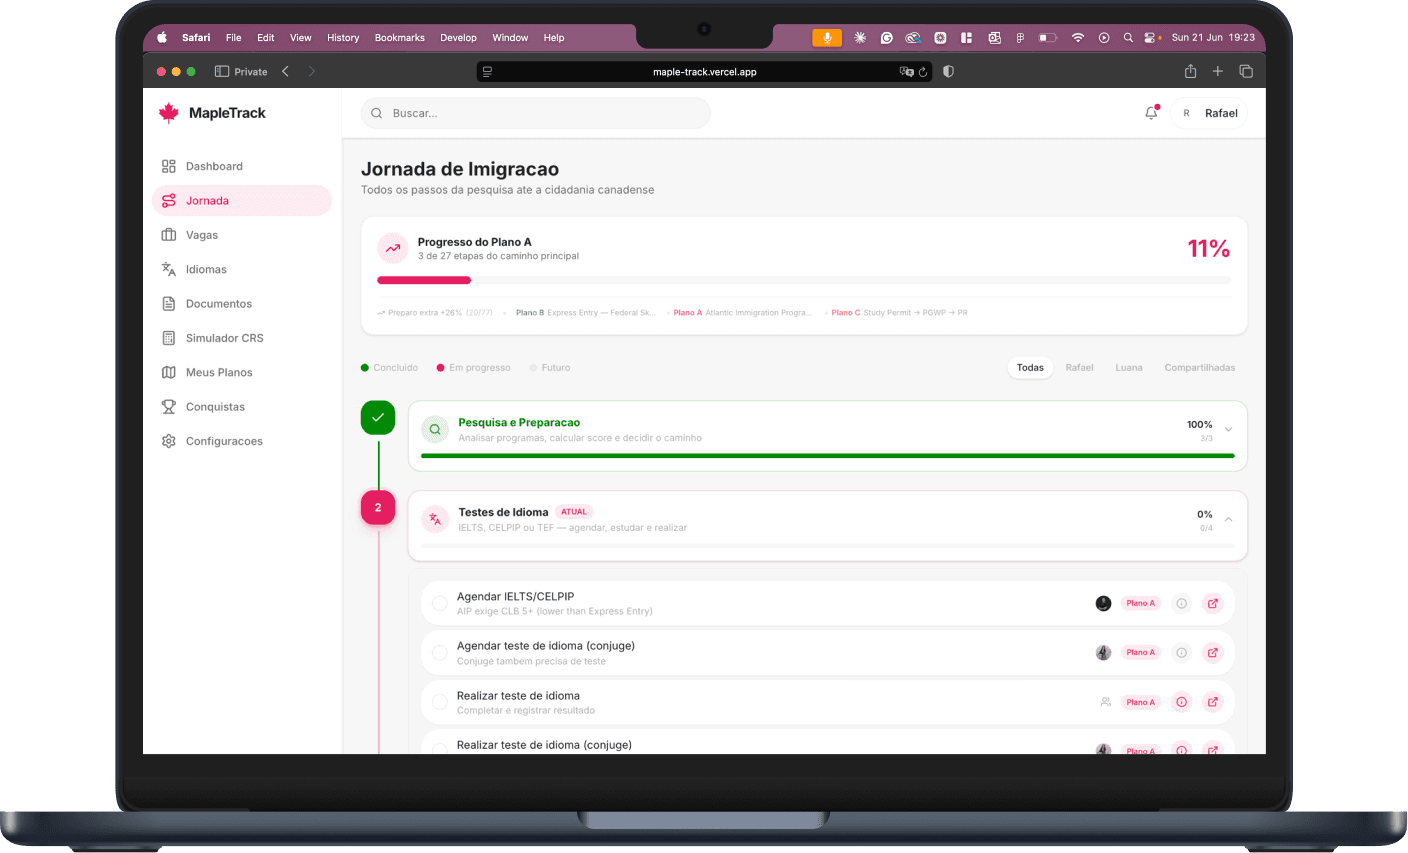Reload the page in Safari
This screenshot has height=853, width=1408.
tap(923, 72)
